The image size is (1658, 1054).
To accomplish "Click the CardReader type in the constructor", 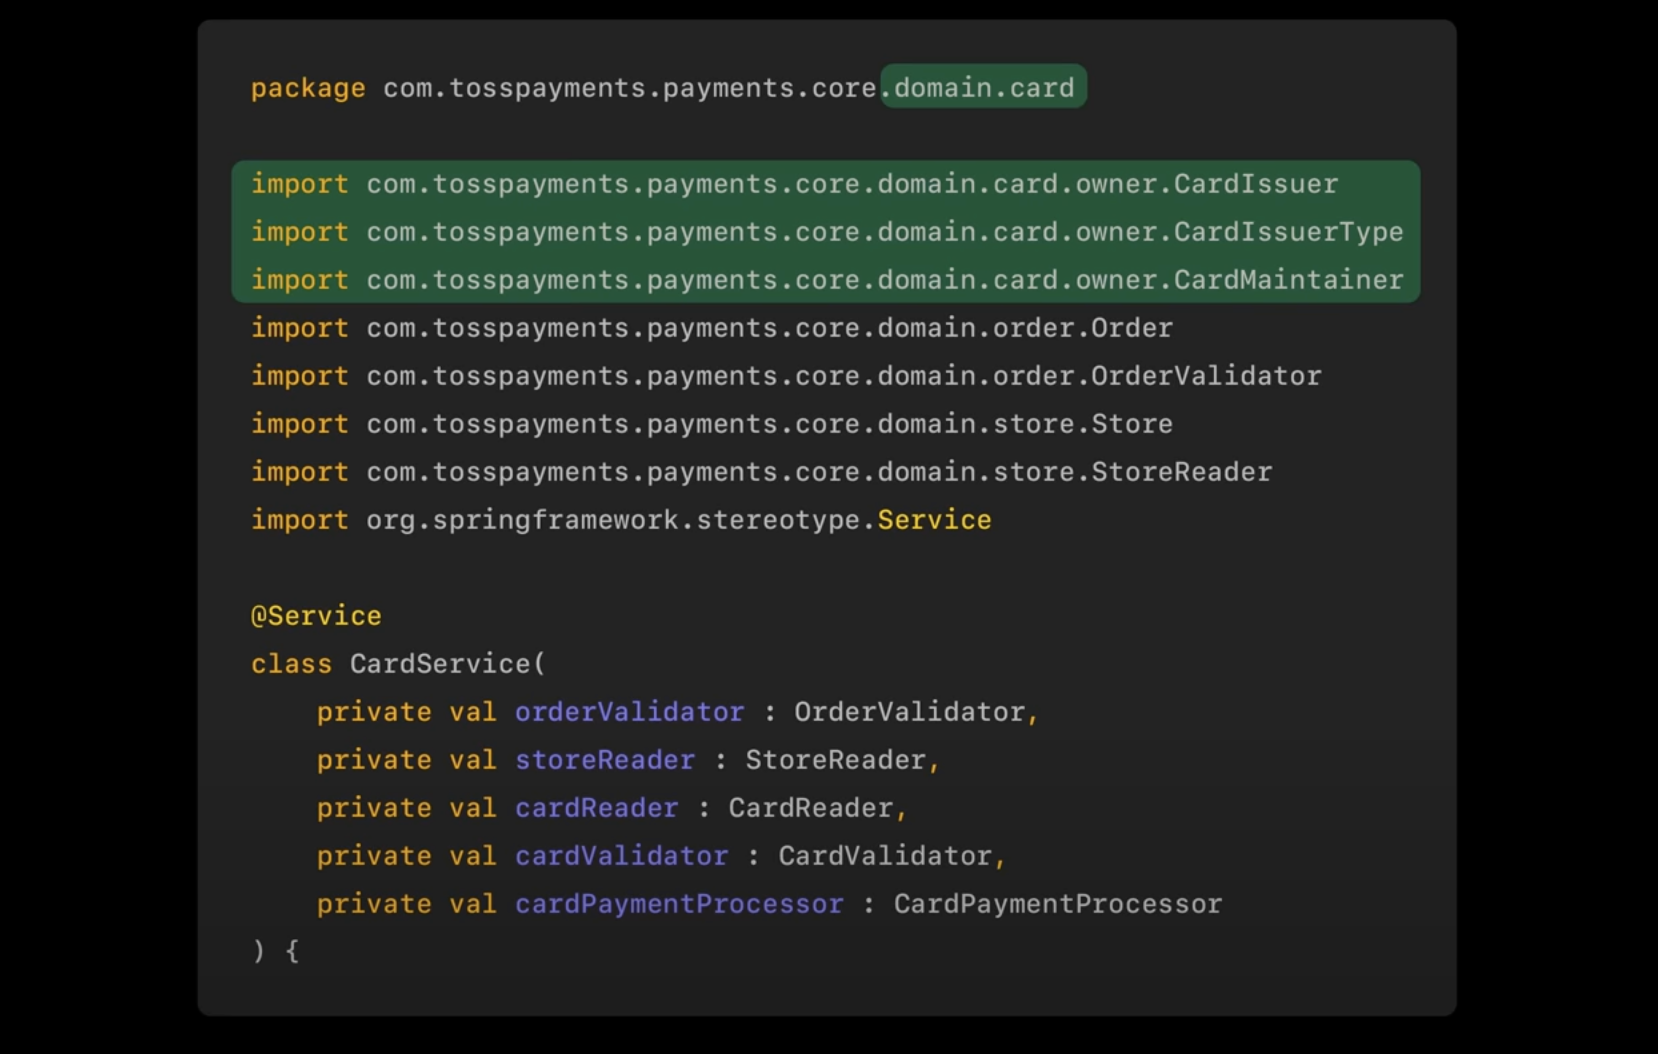I will 810,808.
